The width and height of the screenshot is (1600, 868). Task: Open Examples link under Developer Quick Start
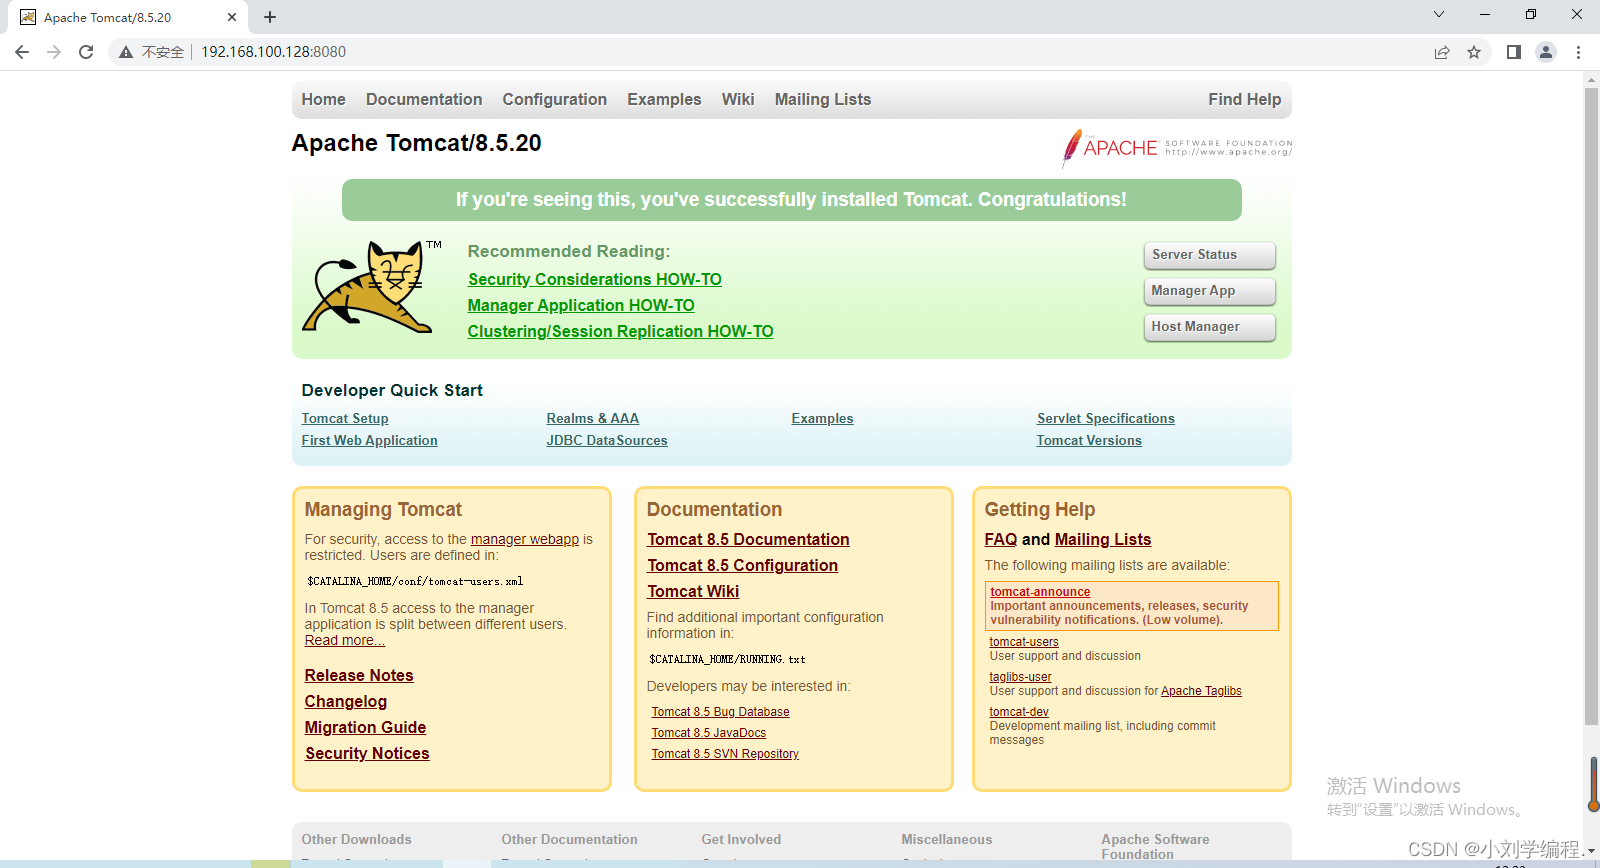coord(822,419)
